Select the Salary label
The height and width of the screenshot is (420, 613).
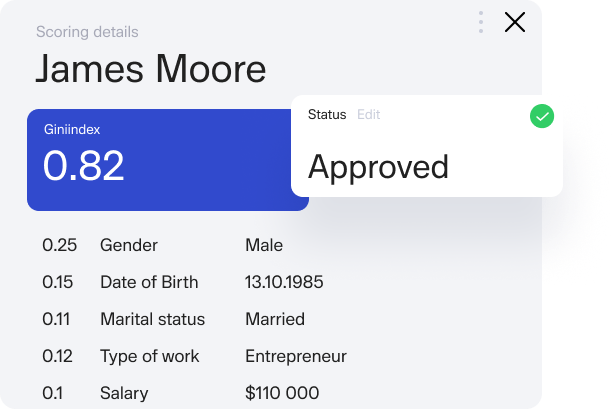click(x=125, y=394)
